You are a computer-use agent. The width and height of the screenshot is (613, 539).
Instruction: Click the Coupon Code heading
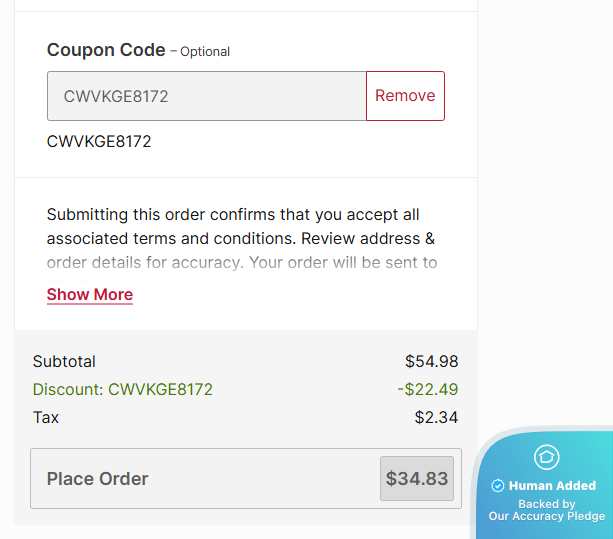(x=106, y=50)
